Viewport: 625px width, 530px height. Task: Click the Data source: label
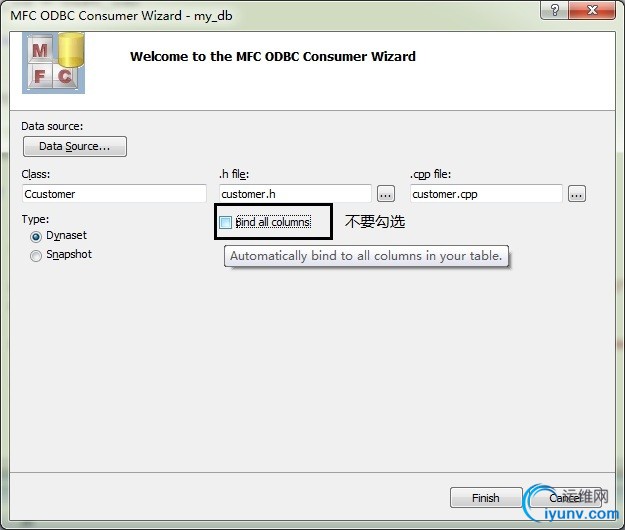pyautogui.click(x=52, y=126)
